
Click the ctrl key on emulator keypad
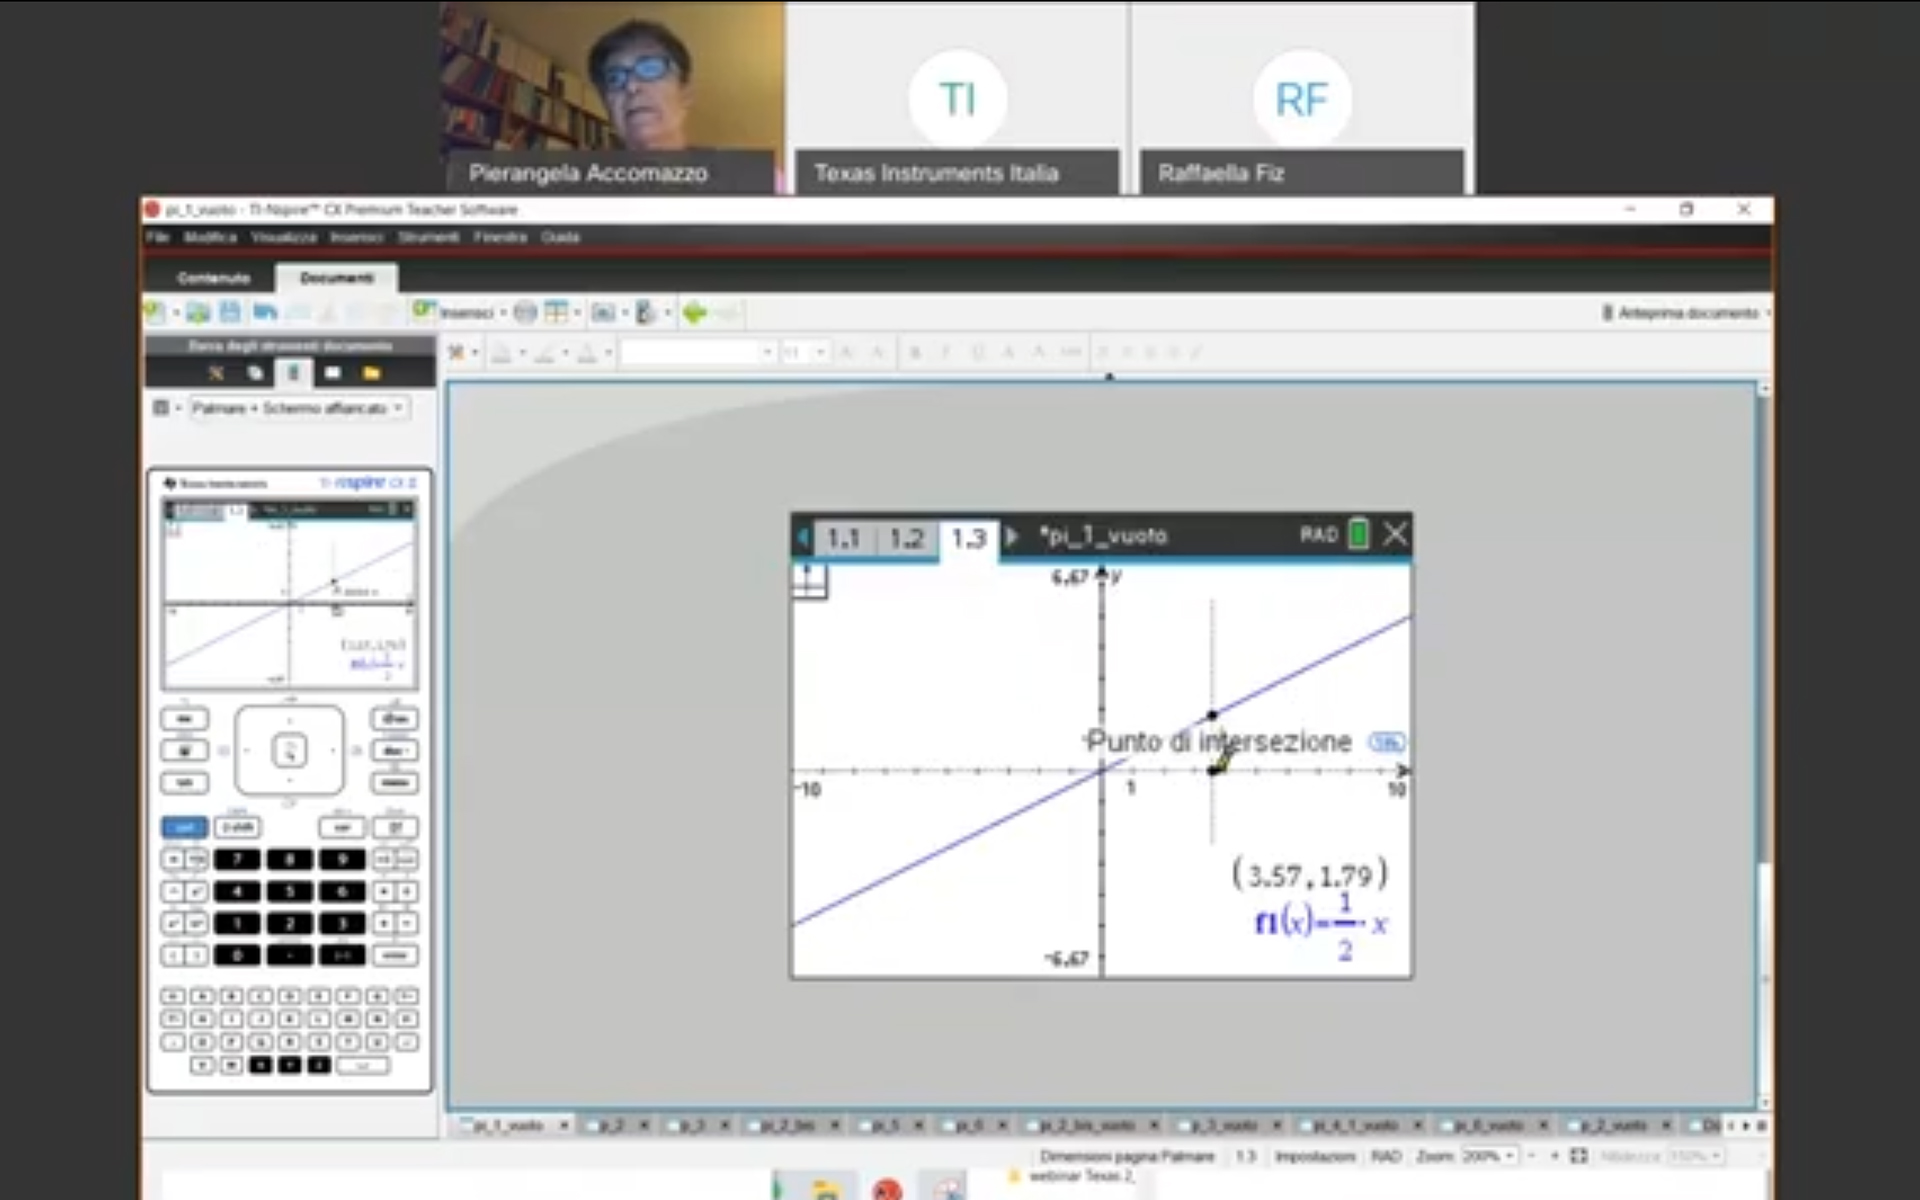[x=184, y=827]
